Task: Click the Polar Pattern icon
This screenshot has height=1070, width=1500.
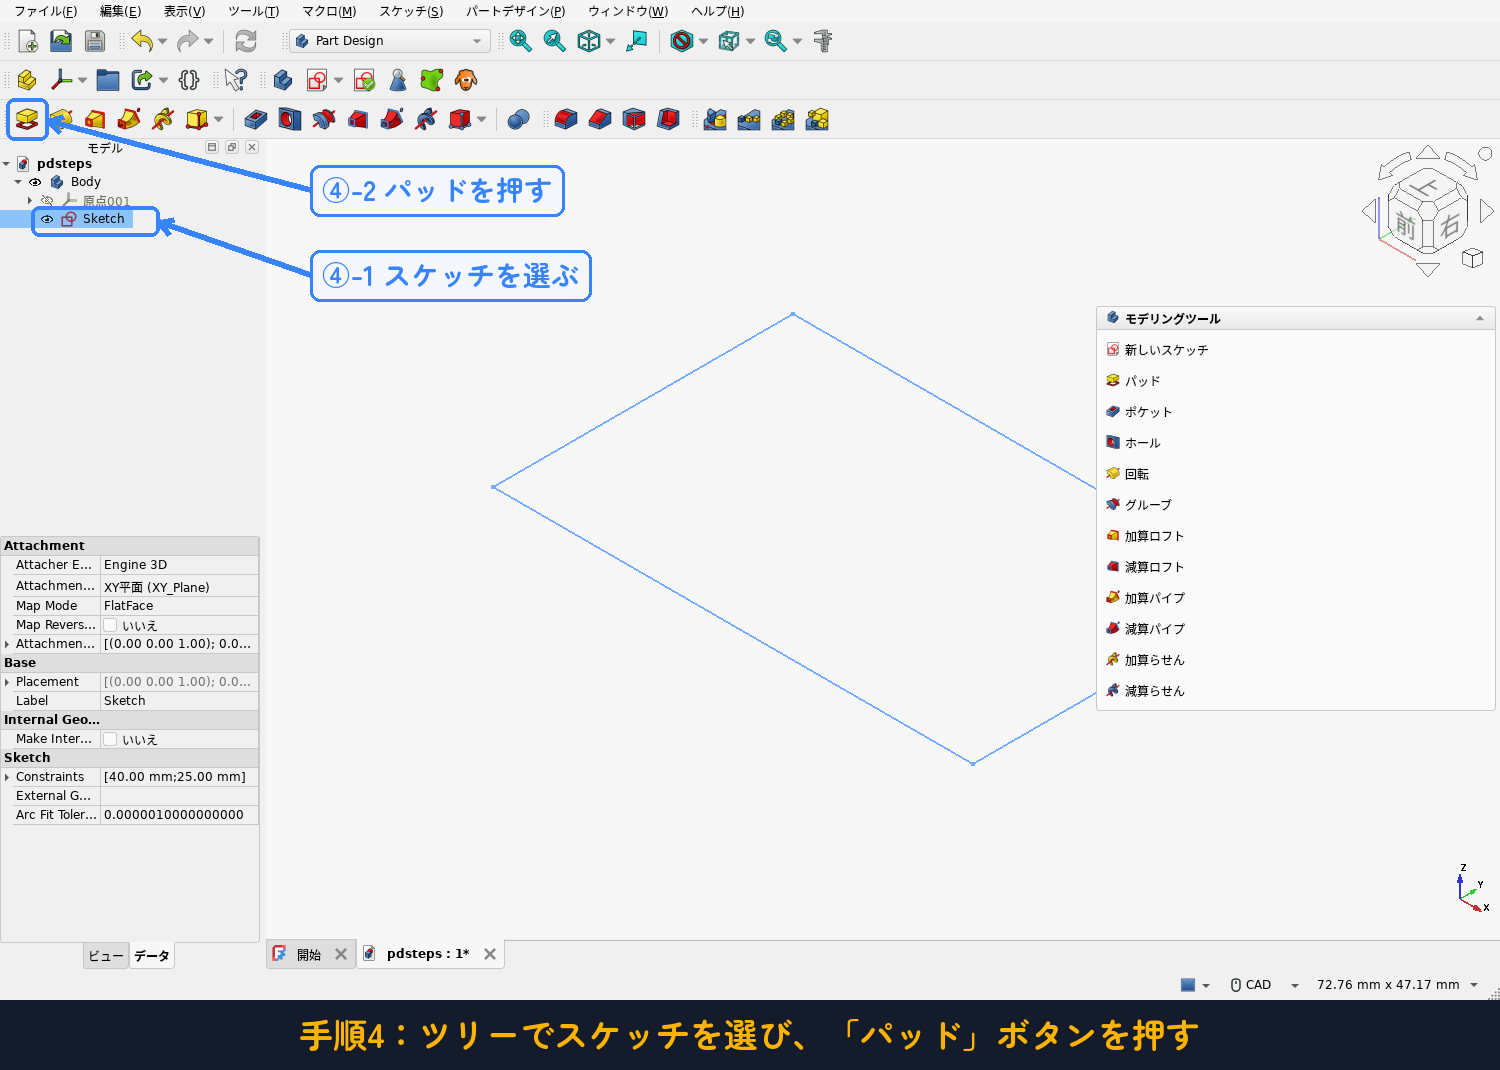Action: [783, 120]
